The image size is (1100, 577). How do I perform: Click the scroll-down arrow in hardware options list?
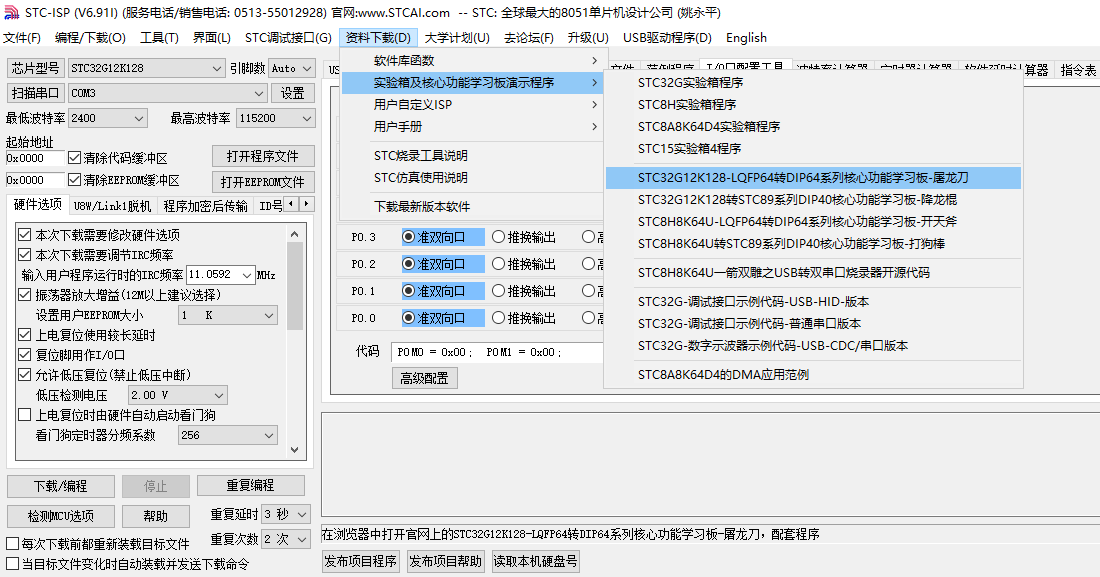click(x=295, y=450)
